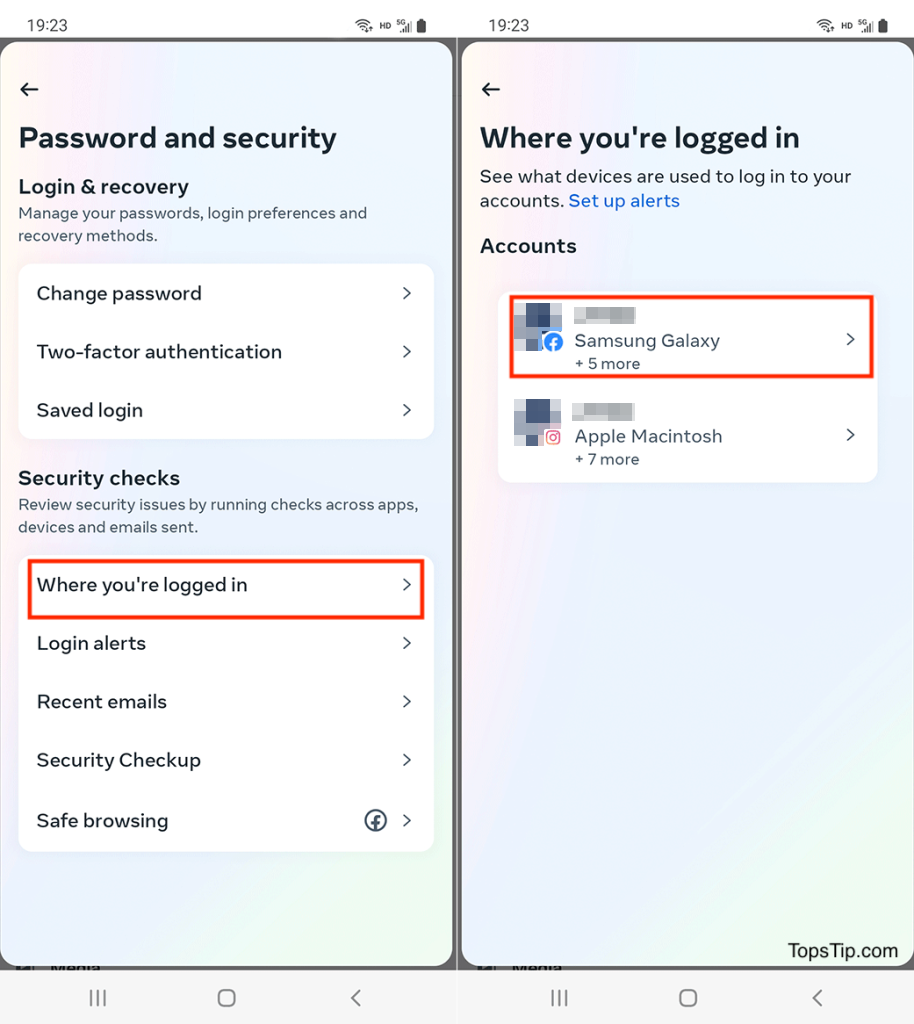Open recent apps on right phone navigation bar
Image resolution: width=914 pixels, height=1024 pixels.
click(559, 998)
